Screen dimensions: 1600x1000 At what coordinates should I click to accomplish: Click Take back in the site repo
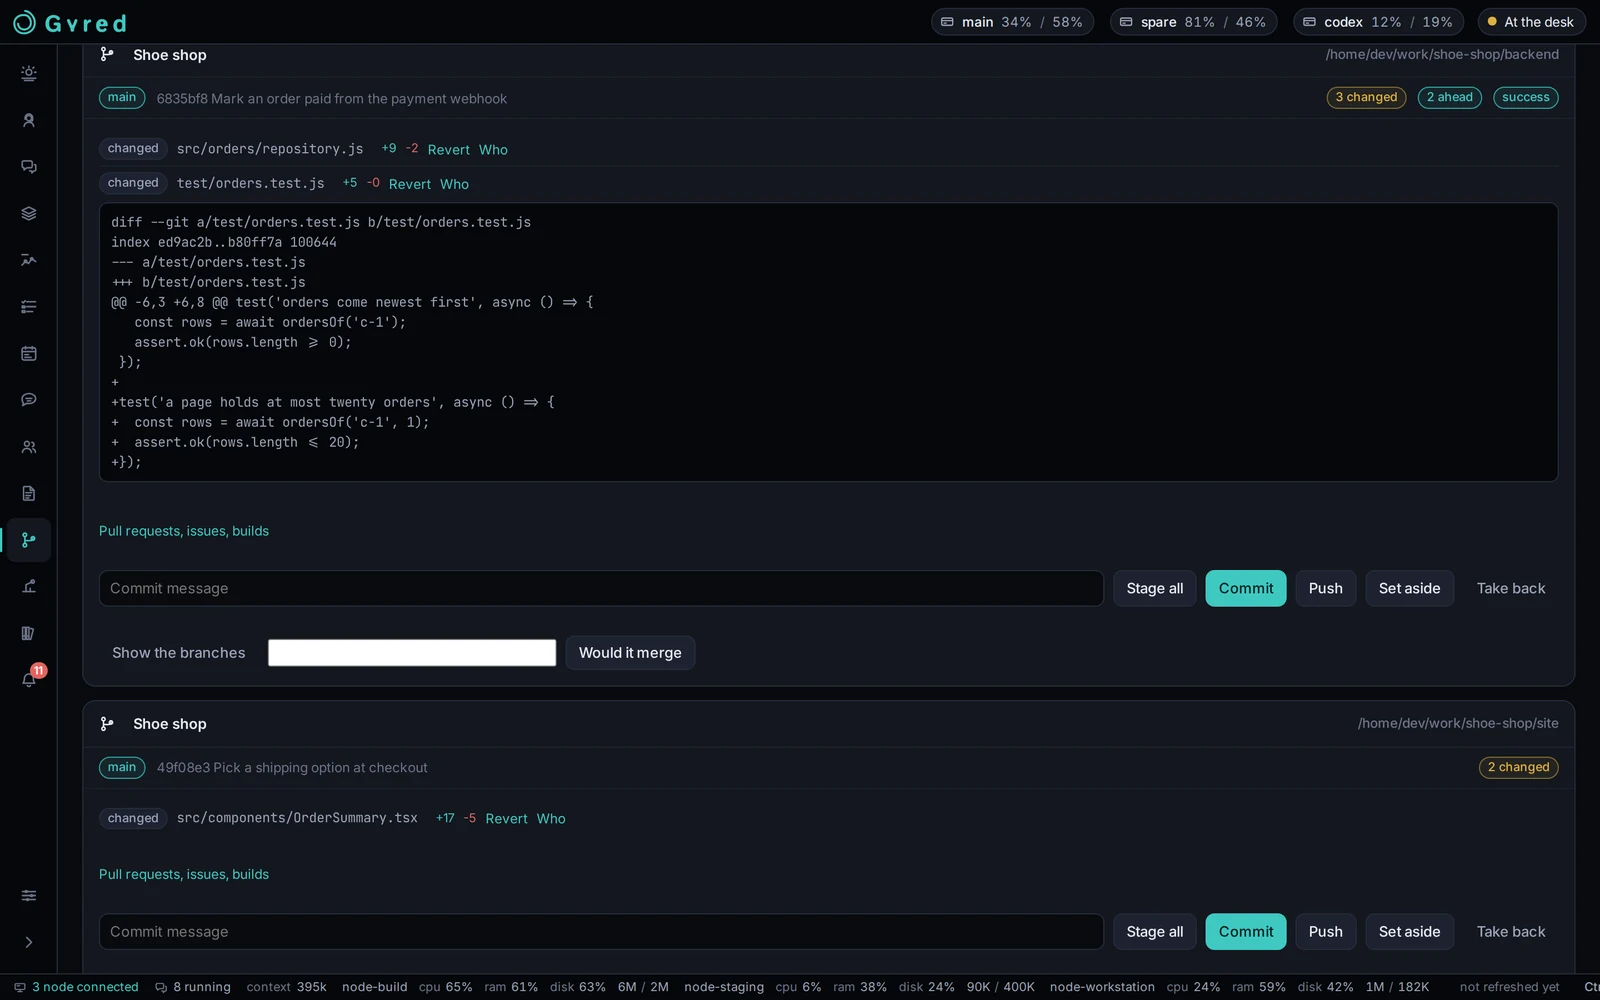point(1511,931)
